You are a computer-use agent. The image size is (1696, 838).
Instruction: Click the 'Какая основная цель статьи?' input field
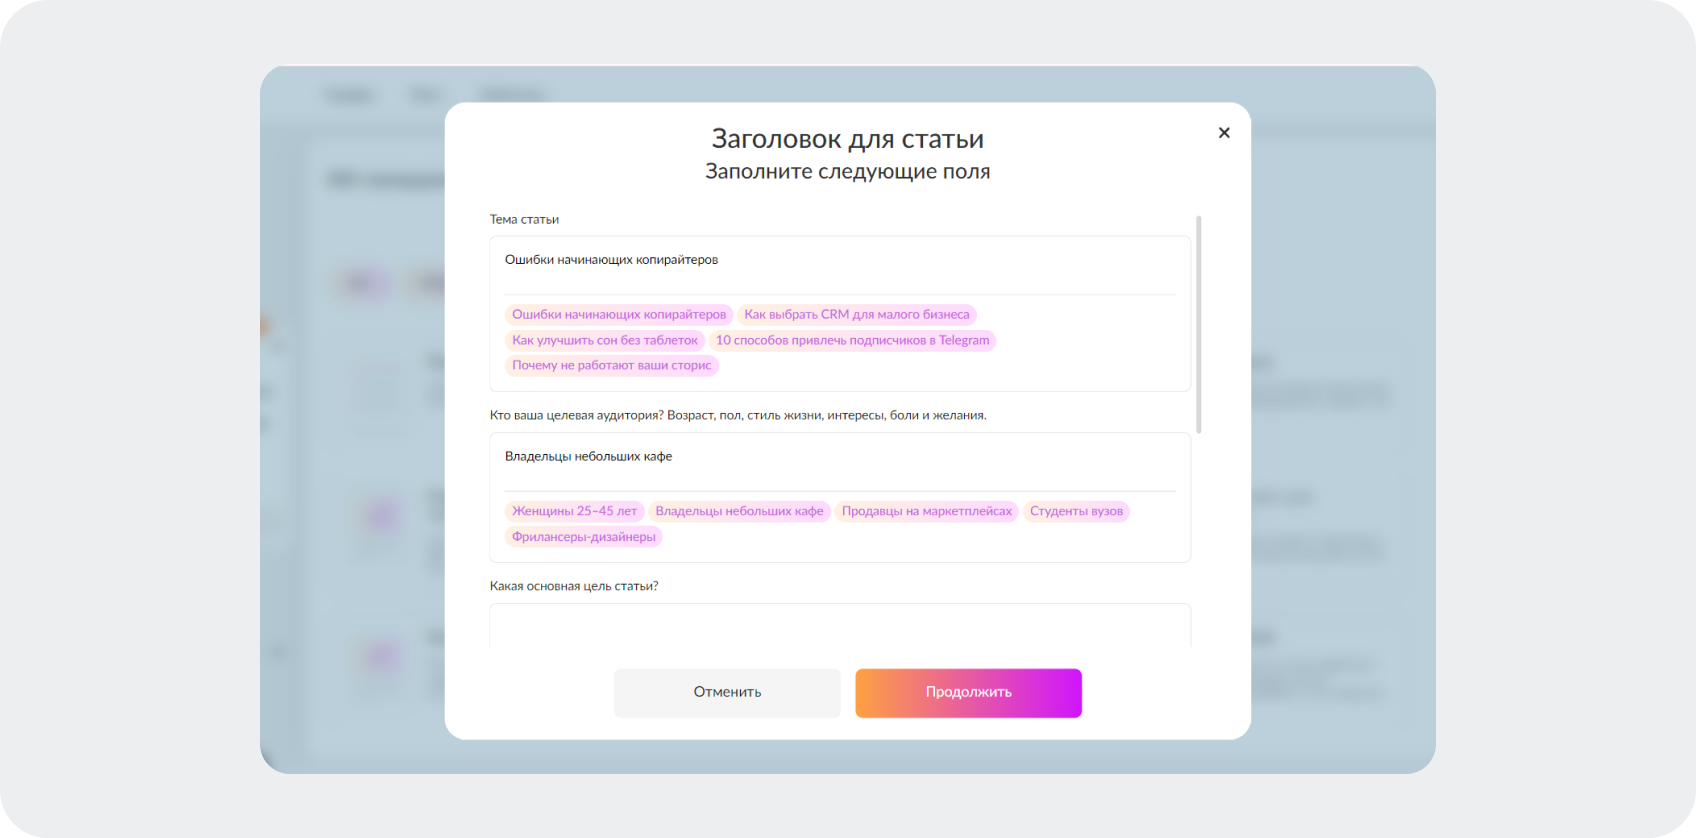click(x=840, y=626)
